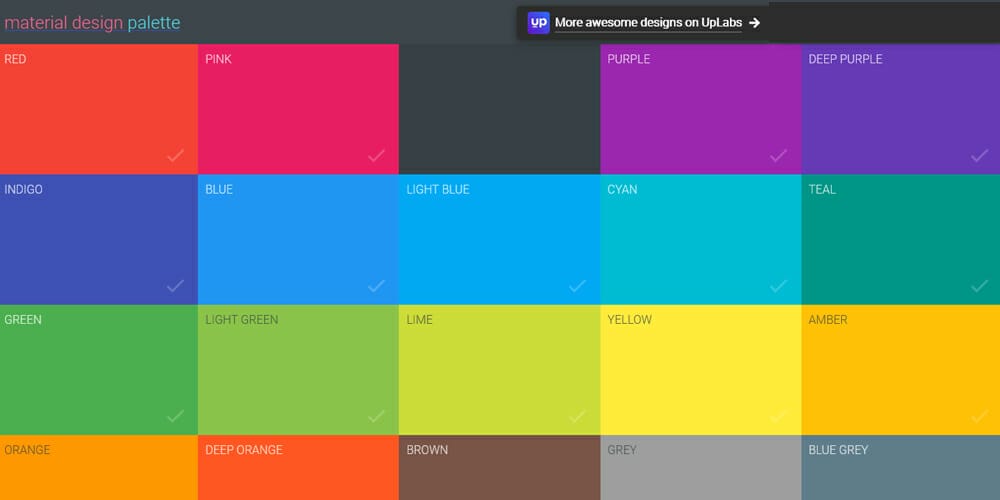Click the 'material design palette' site title
This screenshot has width=1000, height=500.
[x=92, y=23]
